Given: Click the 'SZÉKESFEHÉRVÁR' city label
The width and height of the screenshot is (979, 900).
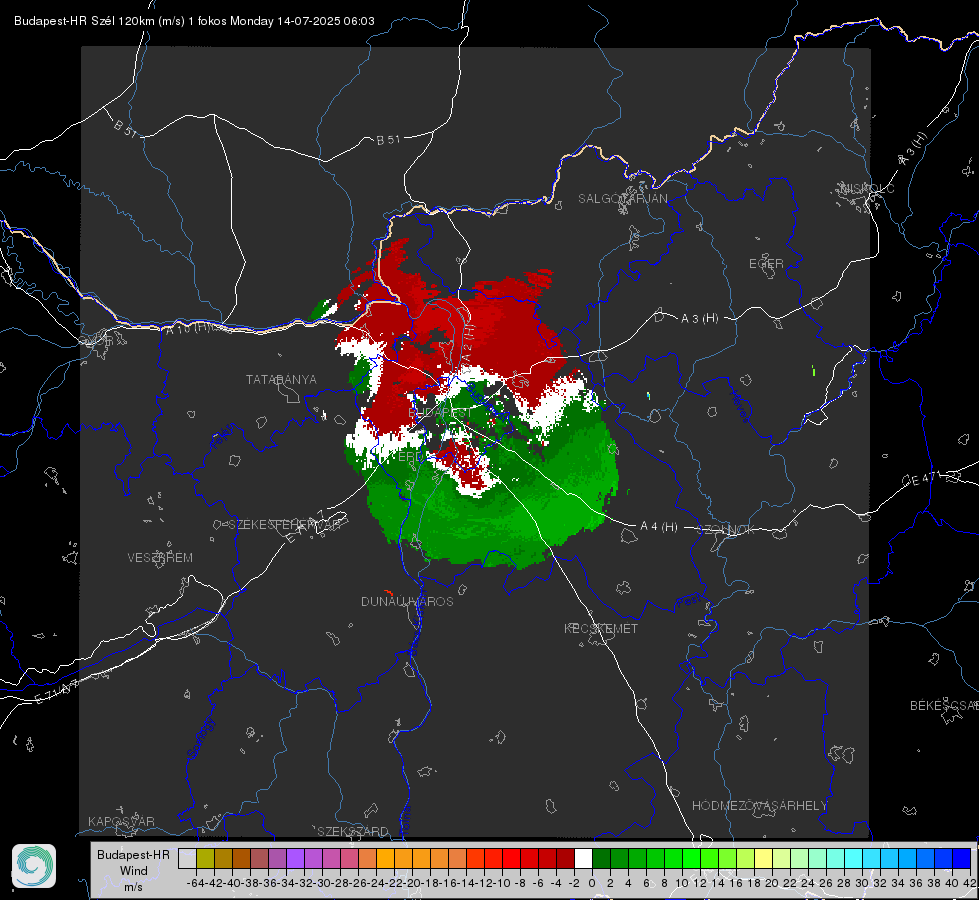Looking at the screenshot, I should 283,525.
